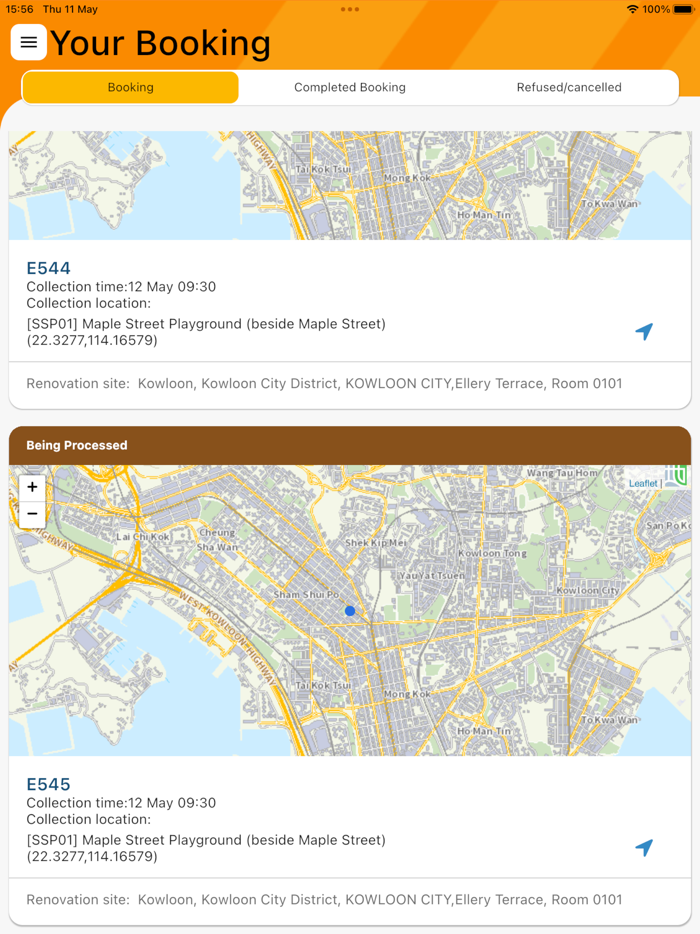The width and height of the screenshot is (700, 934).
Task: Select the Booking tab
Action: coord(130,88)
